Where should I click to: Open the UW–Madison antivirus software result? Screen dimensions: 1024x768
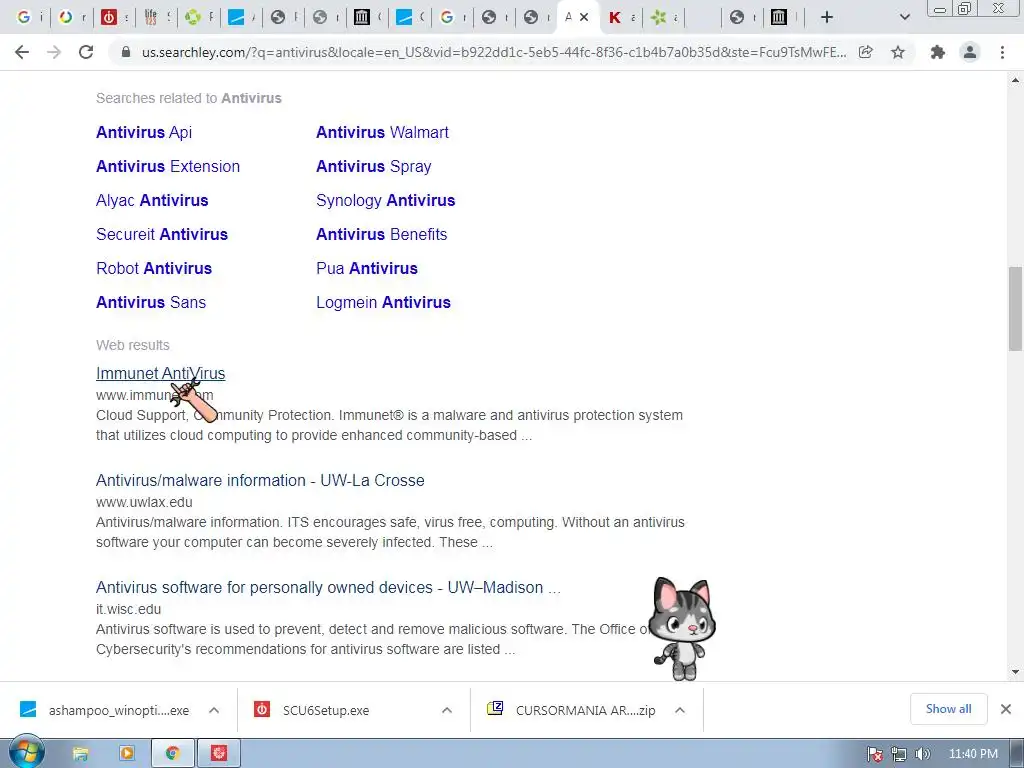tap(328, 587)
